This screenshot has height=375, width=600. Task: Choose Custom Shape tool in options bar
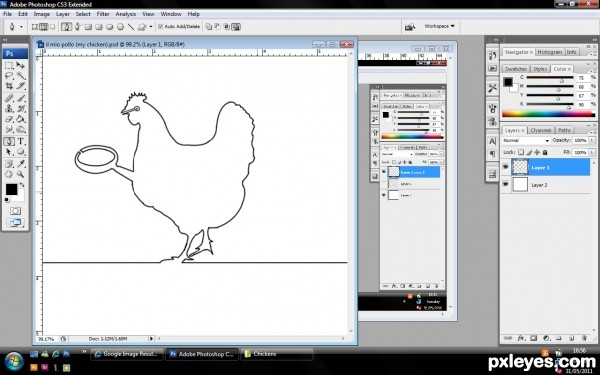click(x=142, y=27)
